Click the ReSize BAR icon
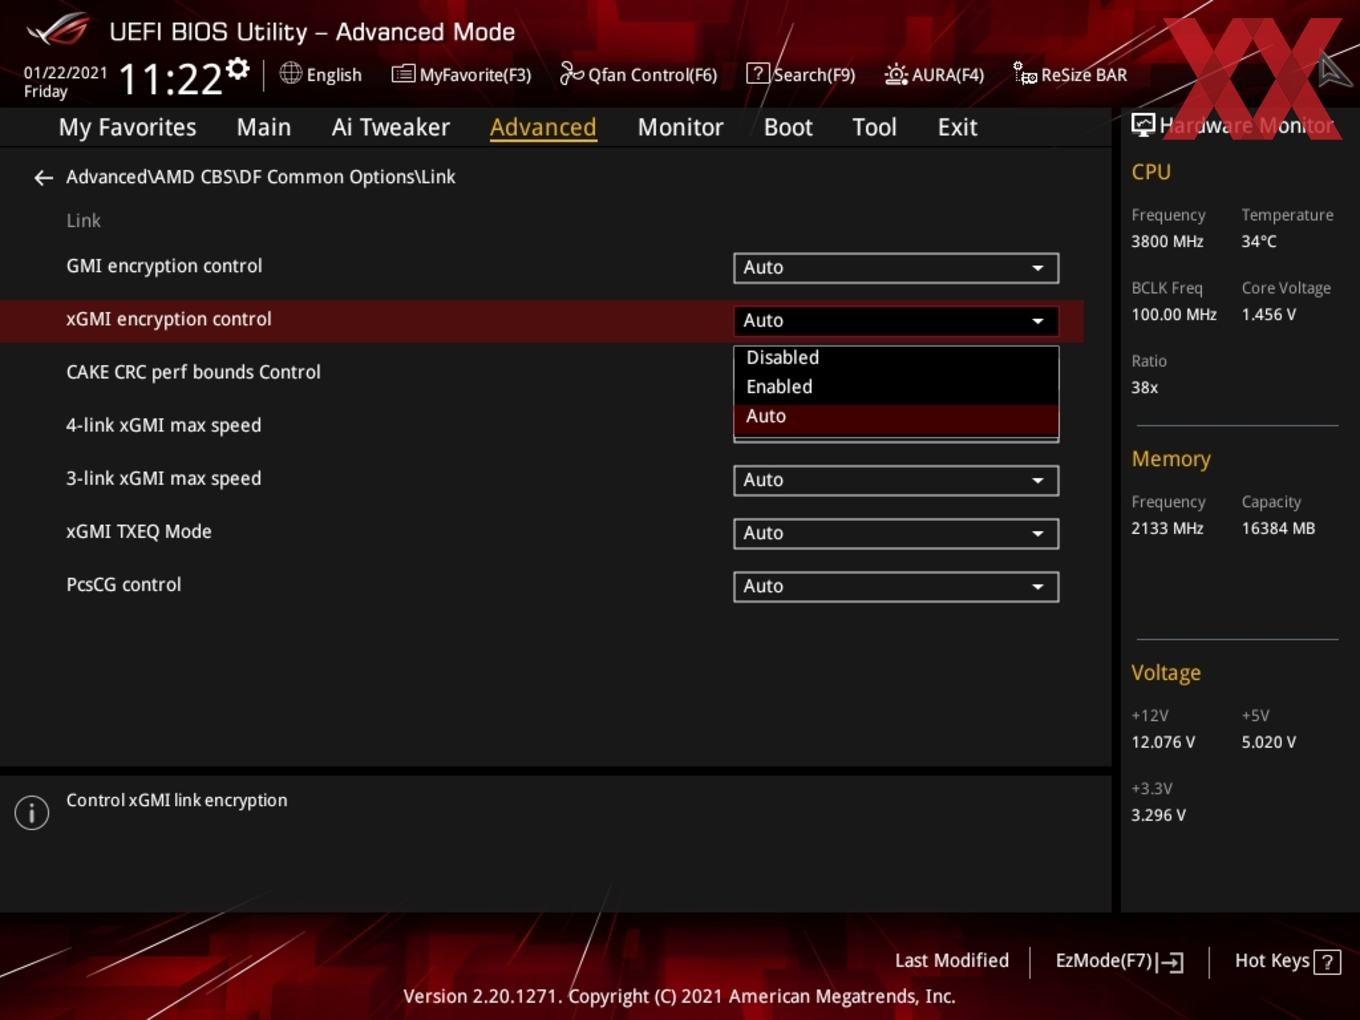Viewport: 1360px width, 1020px height. point(1025,74)
